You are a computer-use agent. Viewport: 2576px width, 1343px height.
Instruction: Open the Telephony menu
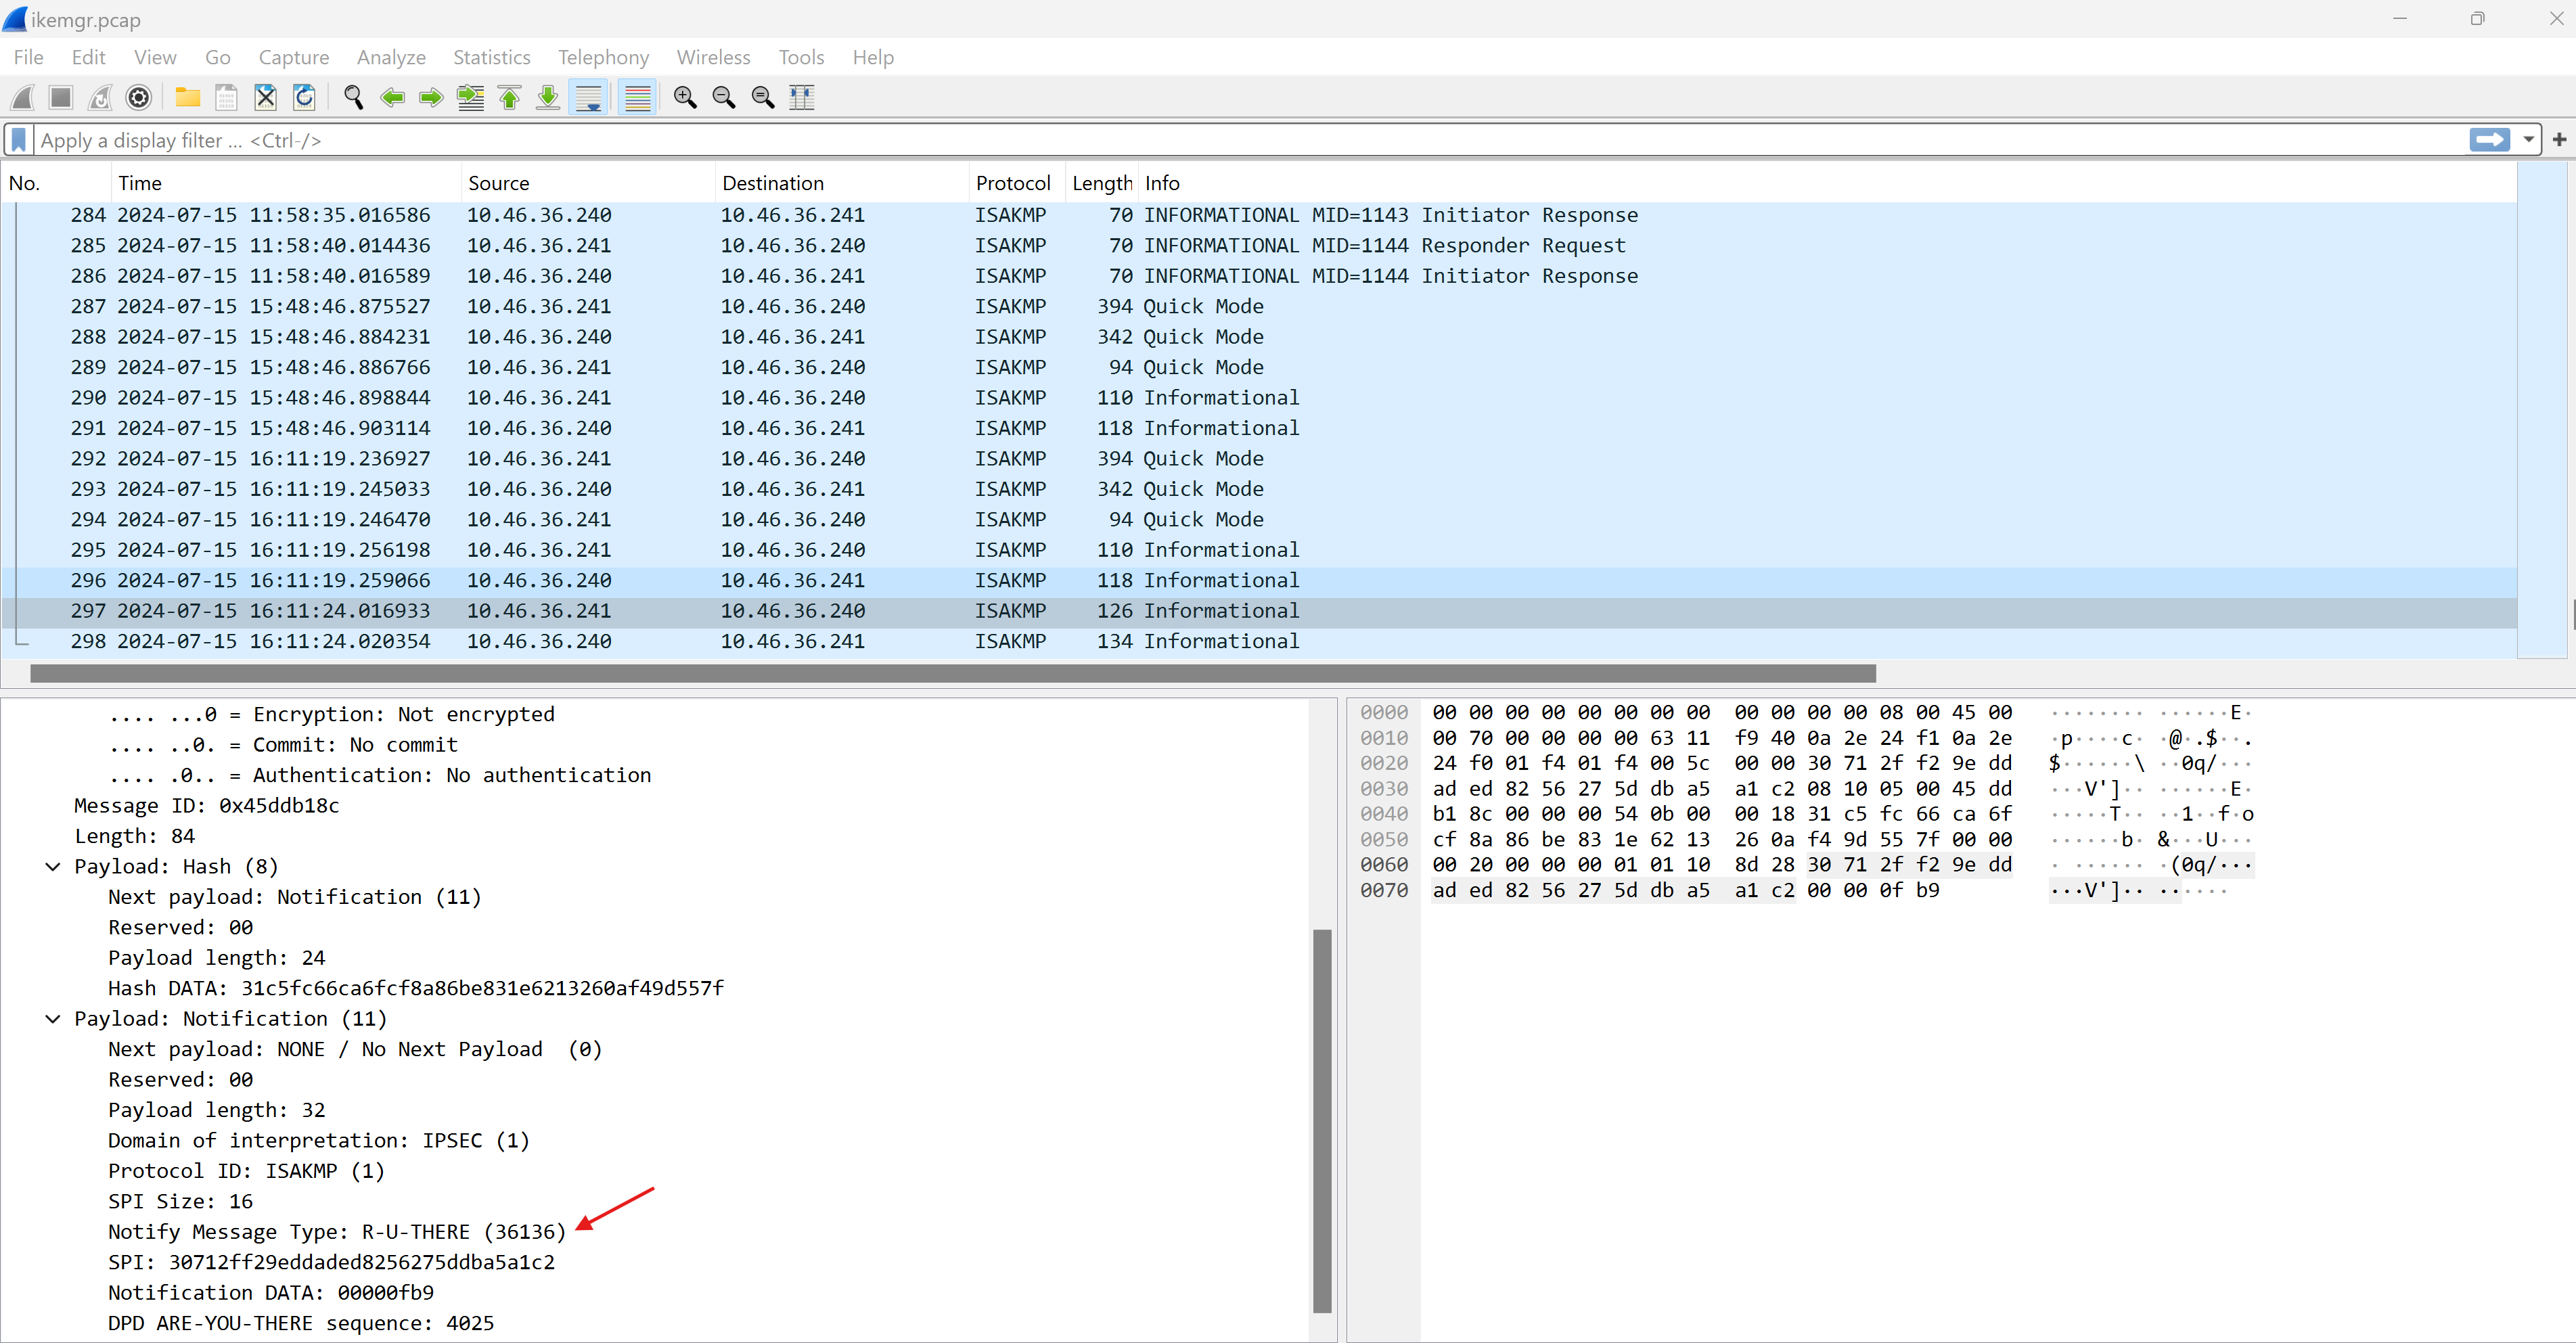(602, 57)
